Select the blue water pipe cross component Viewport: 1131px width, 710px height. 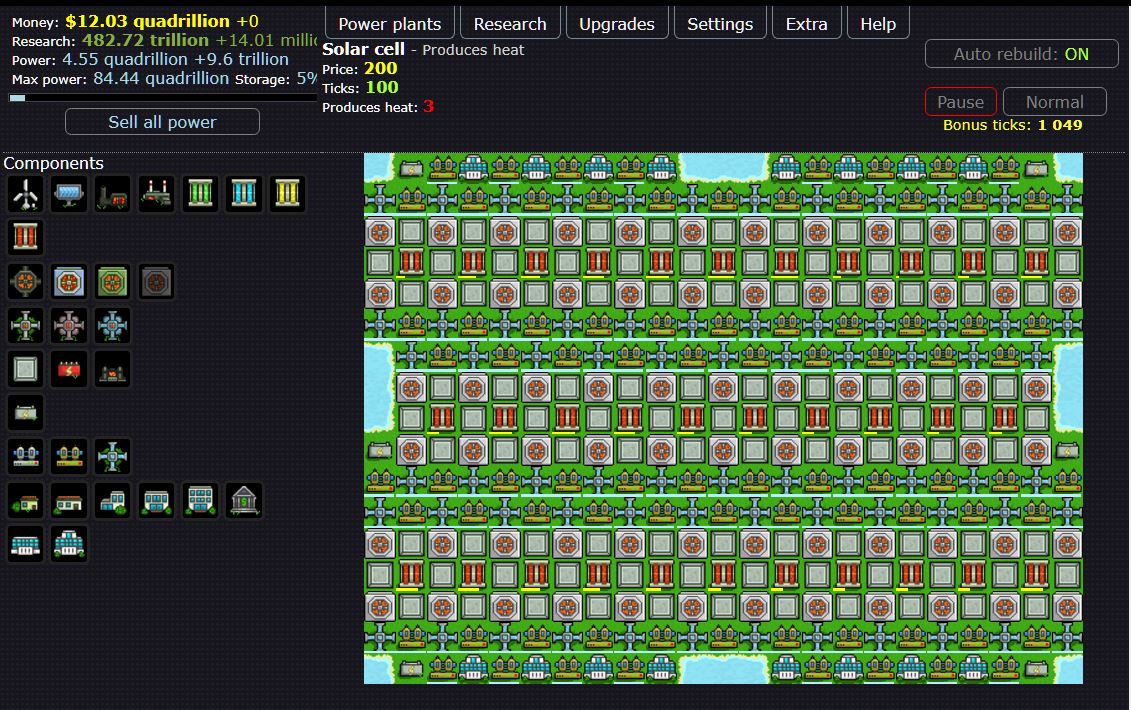click(113, 457)
